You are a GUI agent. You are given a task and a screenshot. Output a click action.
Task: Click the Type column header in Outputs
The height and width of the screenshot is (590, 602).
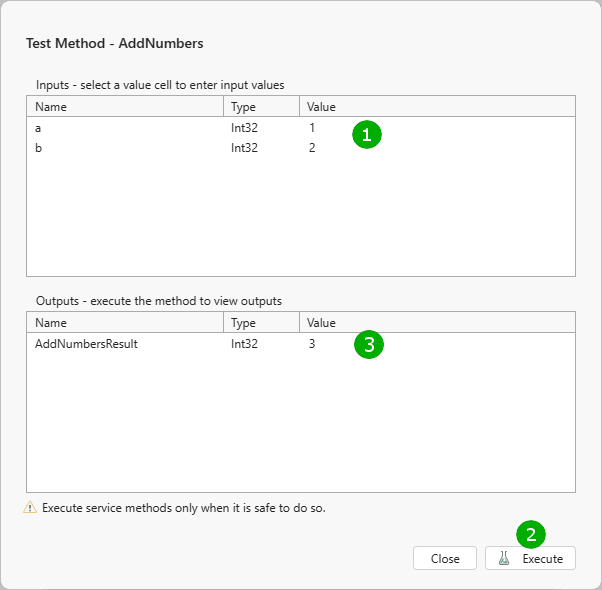[x=244, y=323]
